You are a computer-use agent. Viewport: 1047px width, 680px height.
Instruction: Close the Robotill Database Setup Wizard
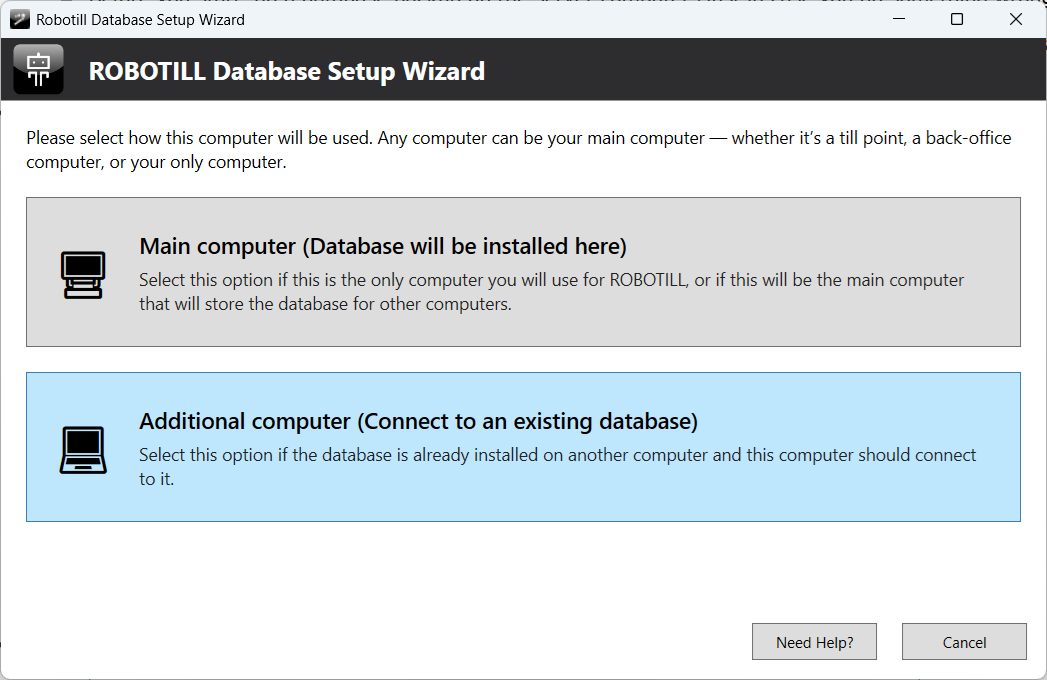pyautogui.click(x=1016, y=19)
